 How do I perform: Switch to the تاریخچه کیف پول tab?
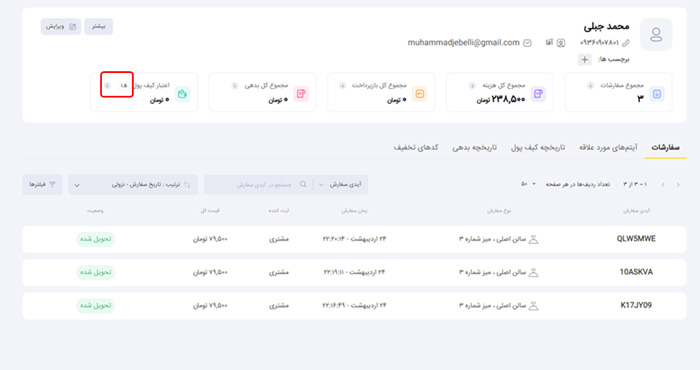click(538, 147)
